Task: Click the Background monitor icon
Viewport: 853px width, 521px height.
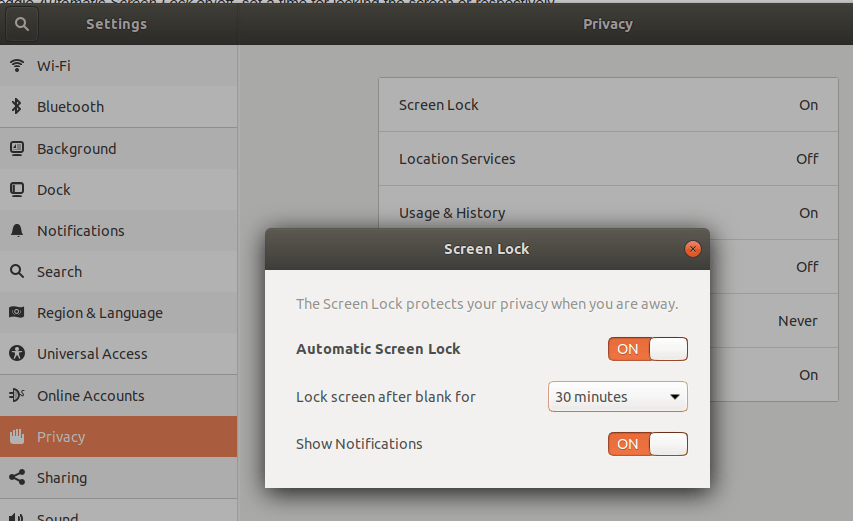Action: click(17, 149)
